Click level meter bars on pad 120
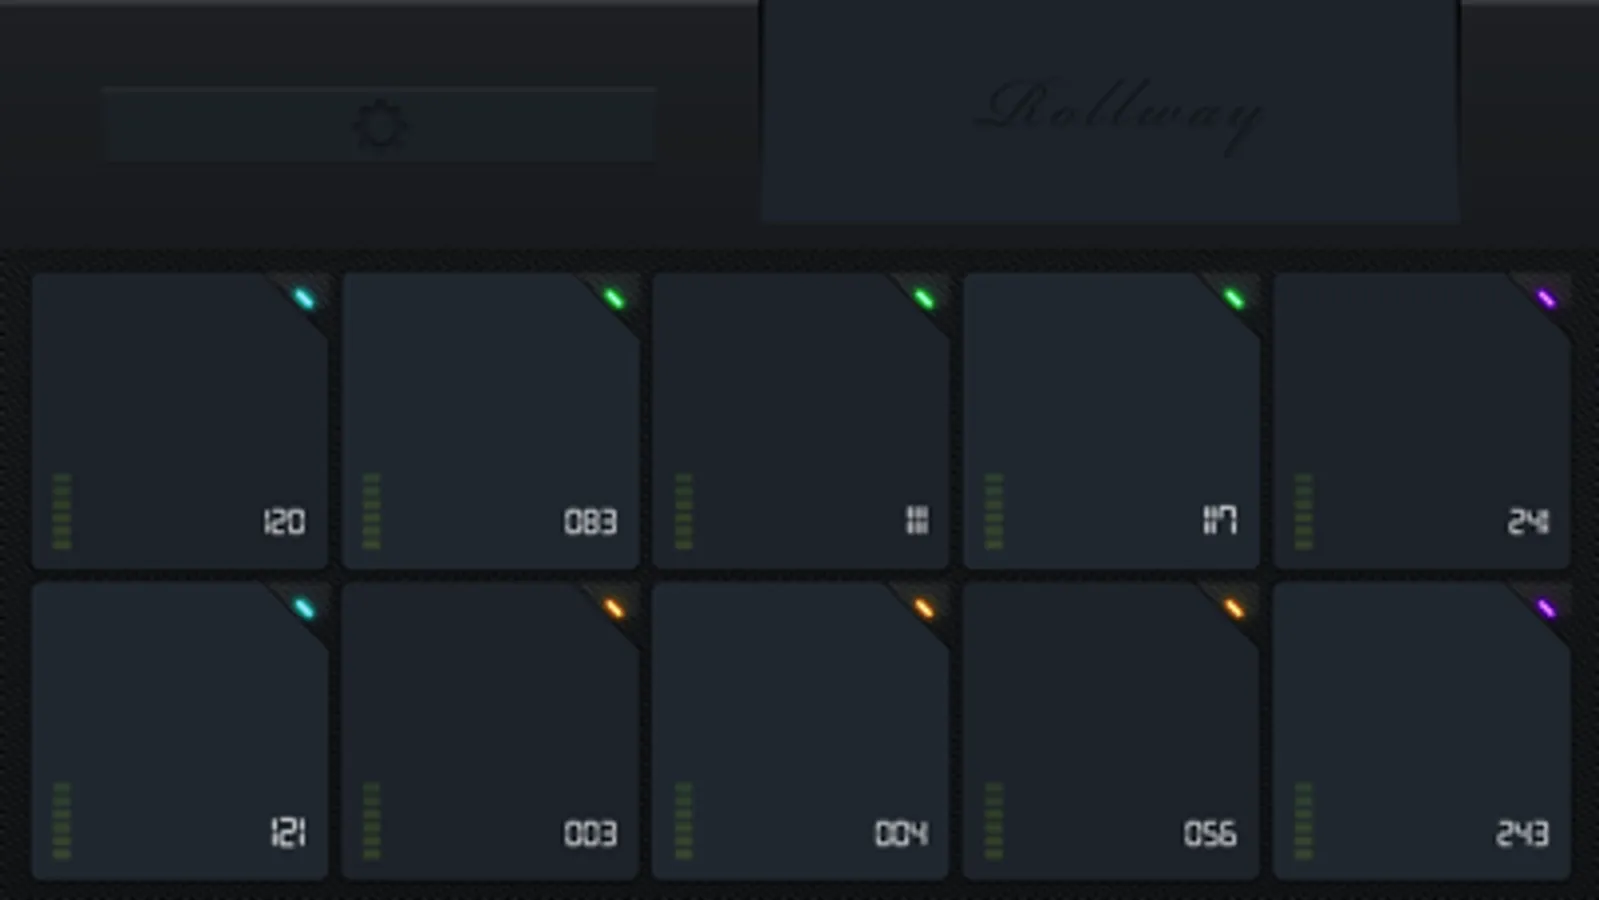Image resolution: width=1599 pixels, height=900 pixels. (61, 511)
